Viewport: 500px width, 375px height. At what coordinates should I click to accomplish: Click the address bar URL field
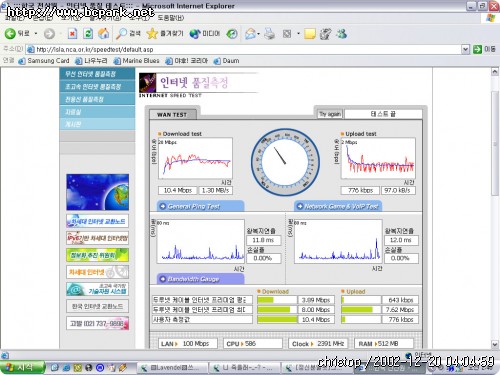(245, 49)
